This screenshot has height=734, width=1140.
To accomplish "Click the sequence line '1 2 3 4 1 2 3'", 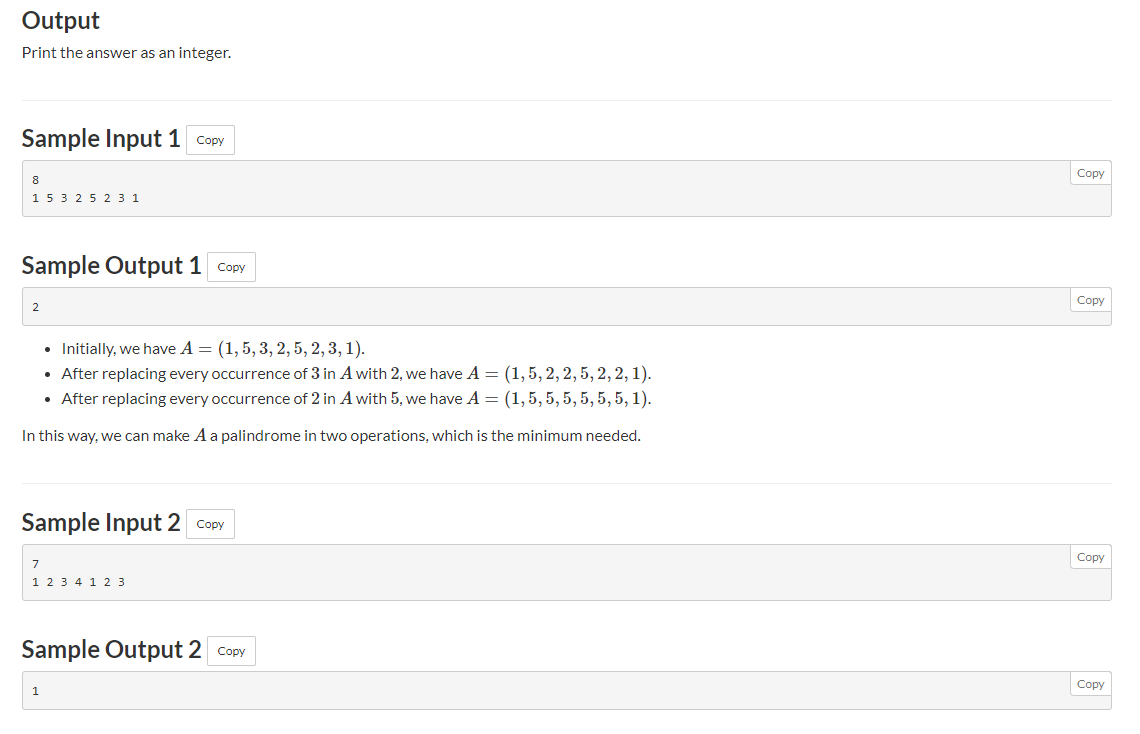I will pos(79,581).
